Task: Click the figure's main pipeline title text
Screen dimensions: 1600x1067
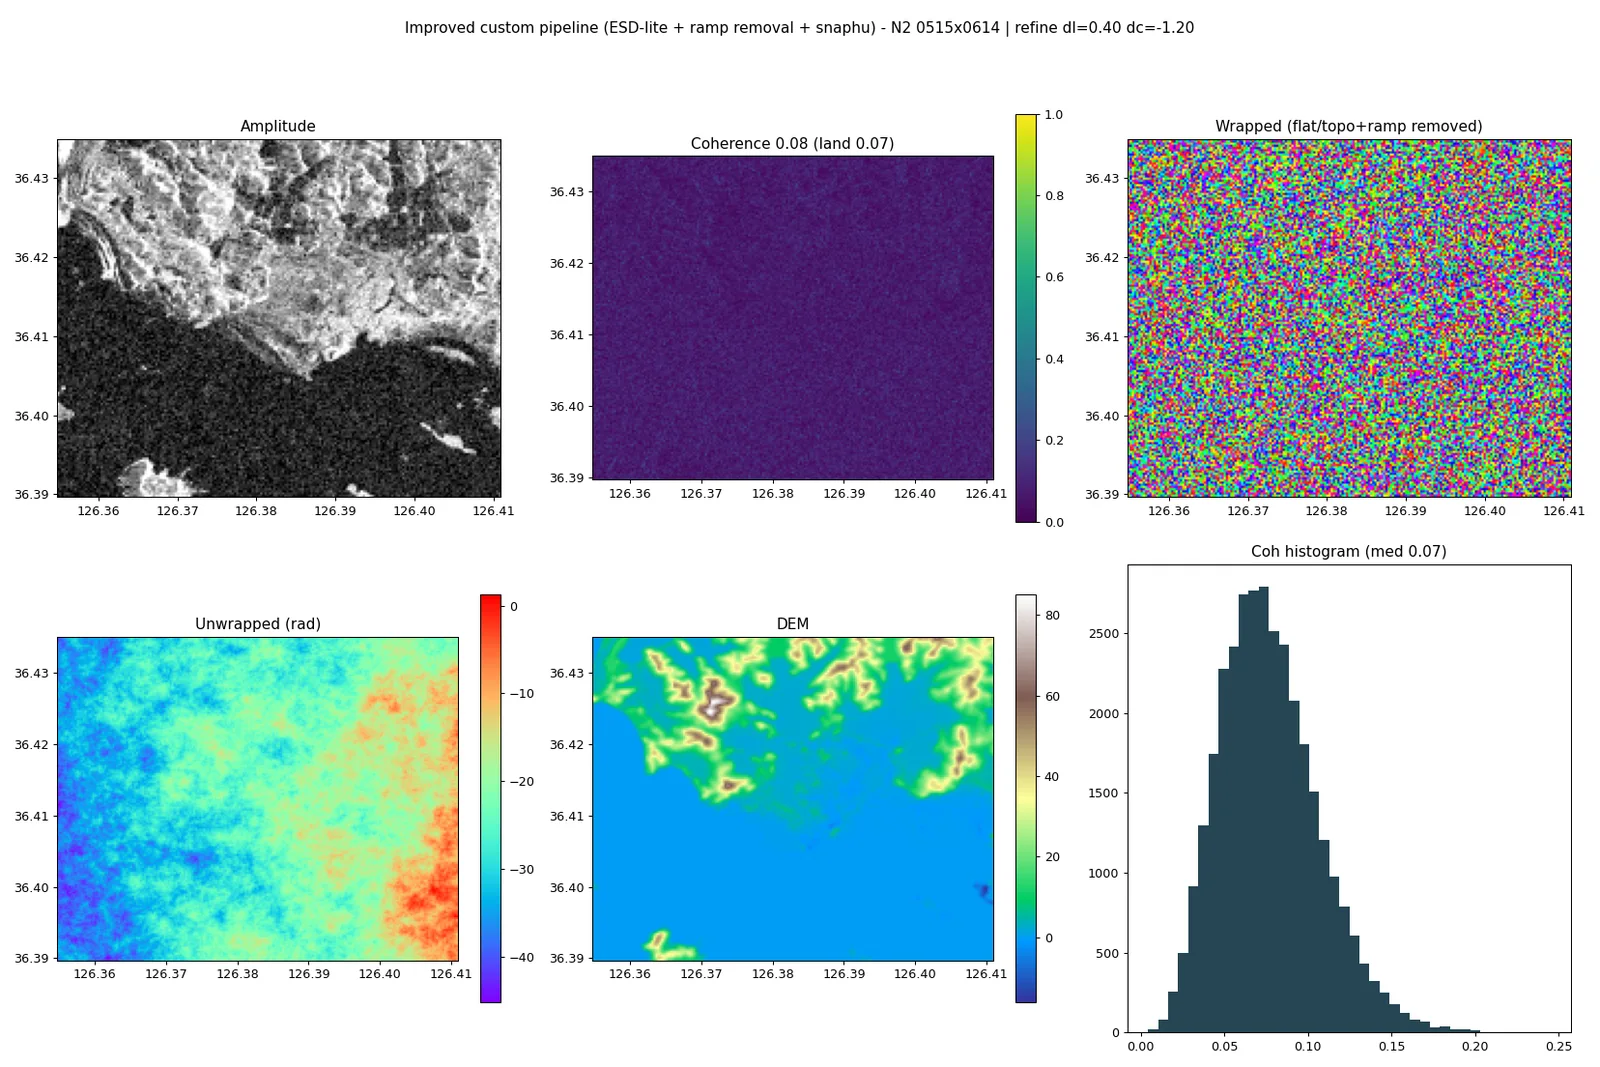Action: click(799, 28)
